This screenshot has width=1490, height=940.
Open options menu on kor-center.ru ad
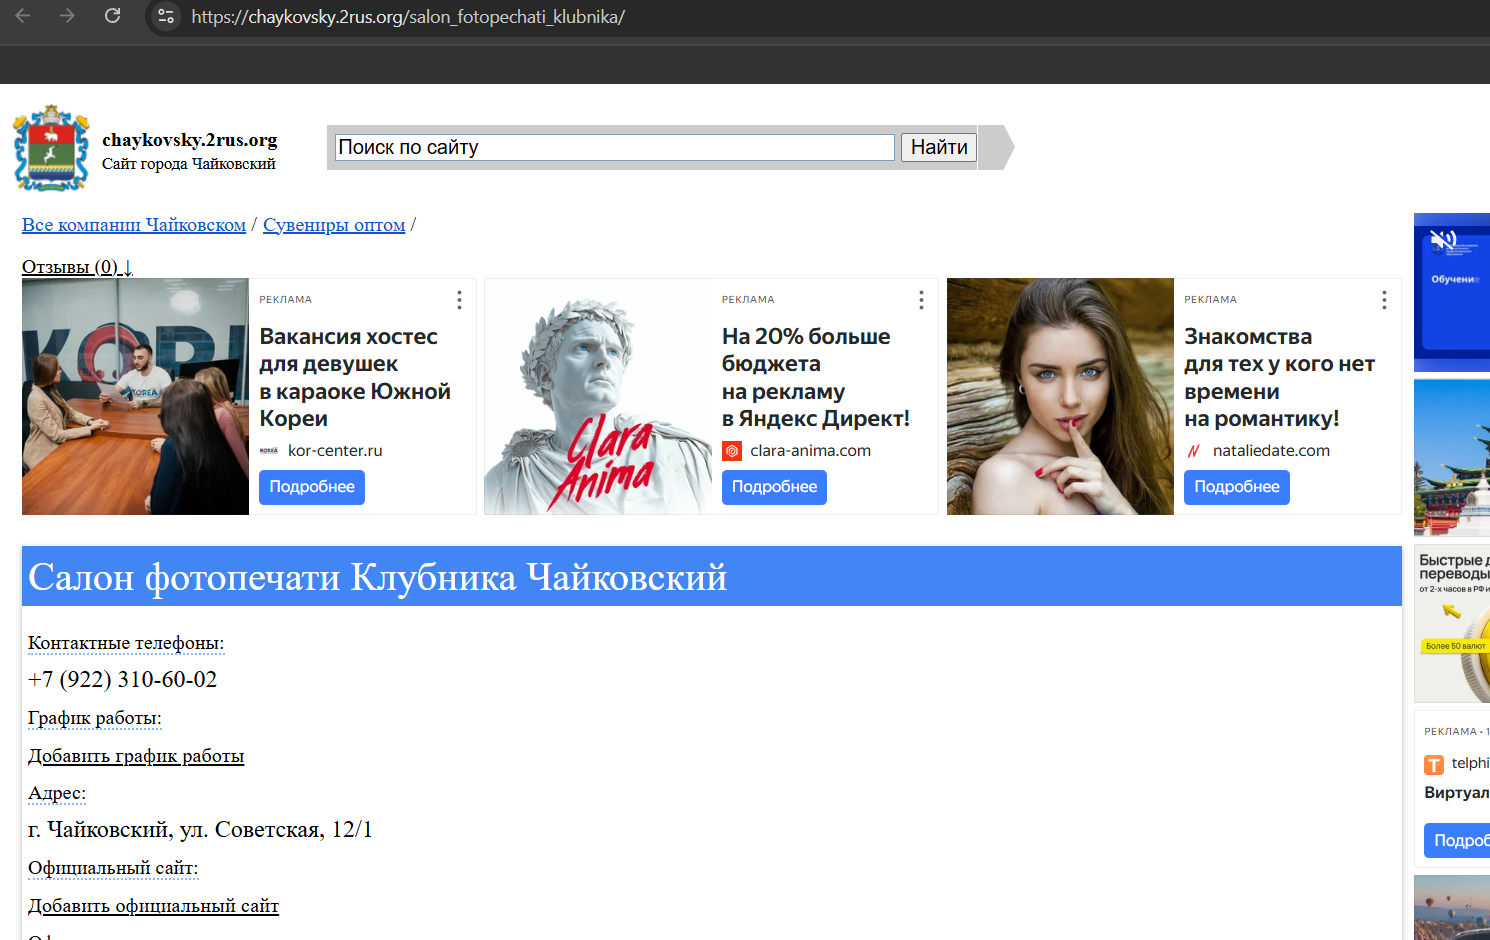click(x=459, y=300)
